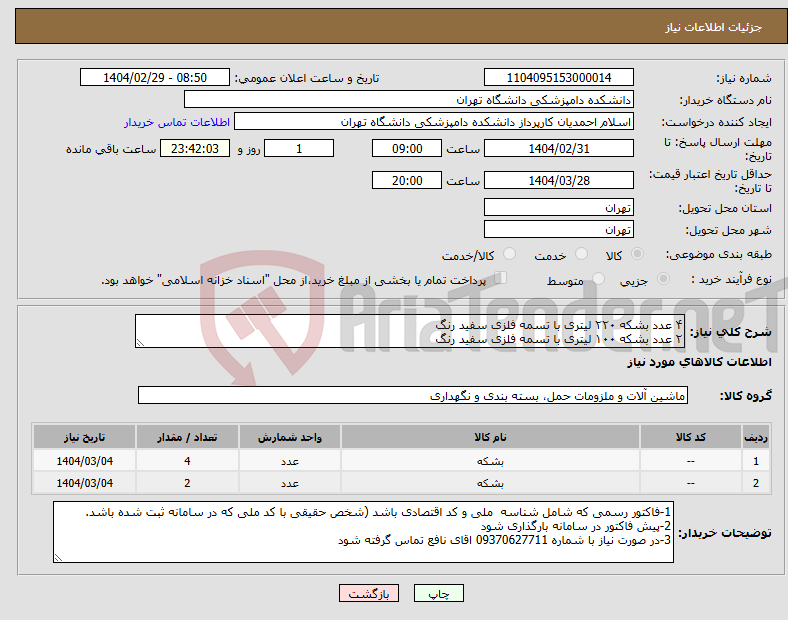The height and width of the screenshot is (620, 788).
Task: Click the بشکه name cell in row 2
Action: coord(490,483)
